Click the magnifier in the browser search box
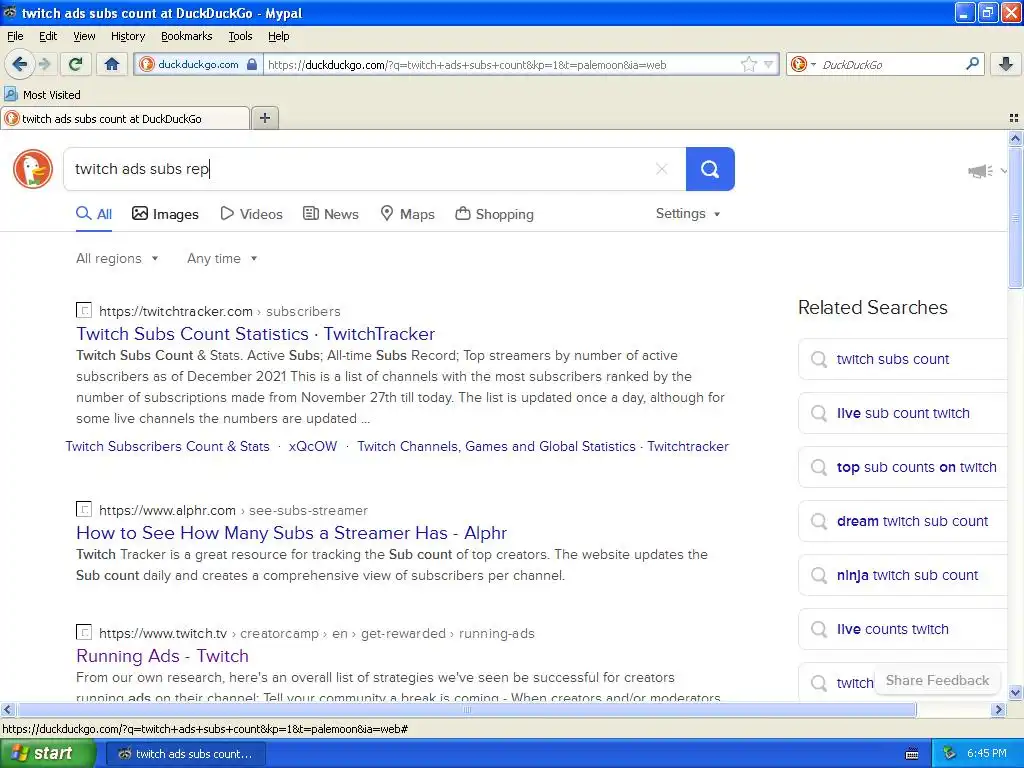Screen dimensions: 1024x768 (972, 64)
